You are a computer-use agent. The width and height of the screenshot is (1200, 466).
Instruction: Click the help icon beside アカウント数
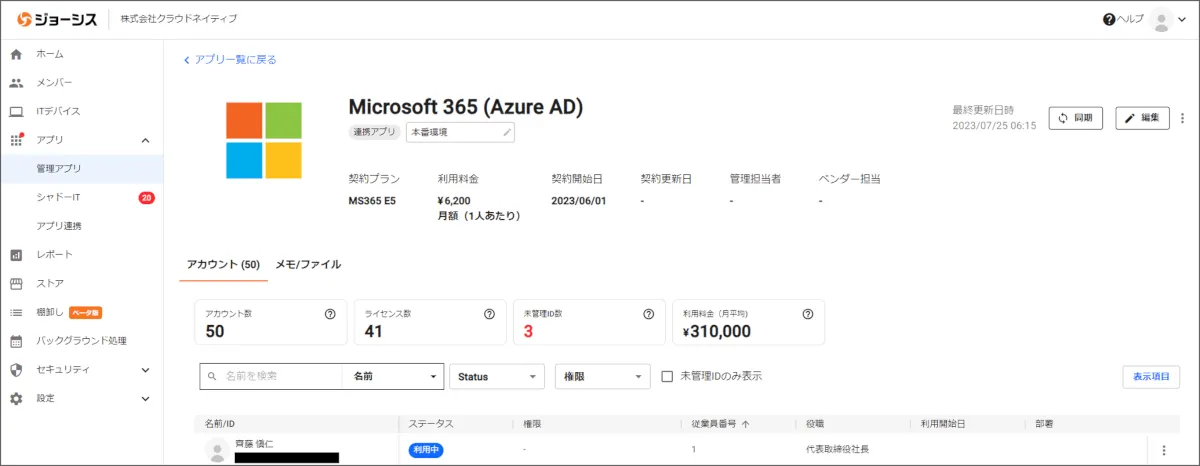[x=330, y=314]
